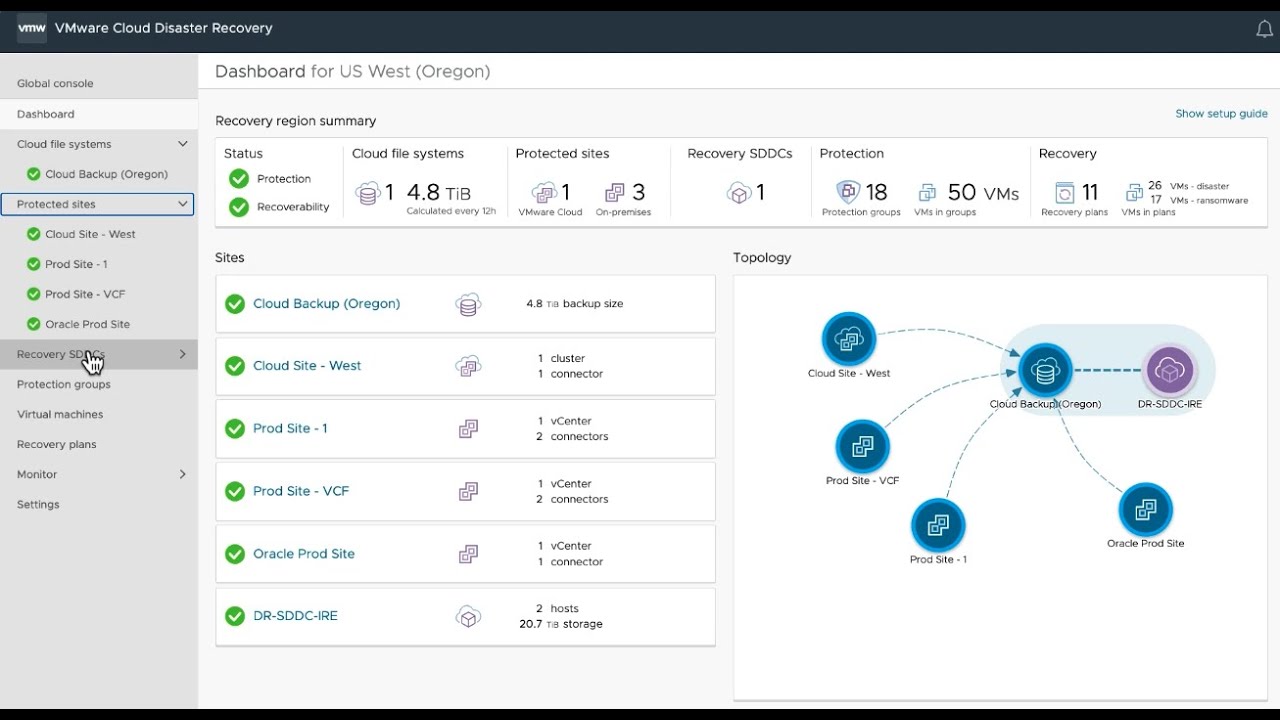Open the Prod Site - 1 site link
The image size is (1280, 720).
pyautogui.click(x=290, y=428)
